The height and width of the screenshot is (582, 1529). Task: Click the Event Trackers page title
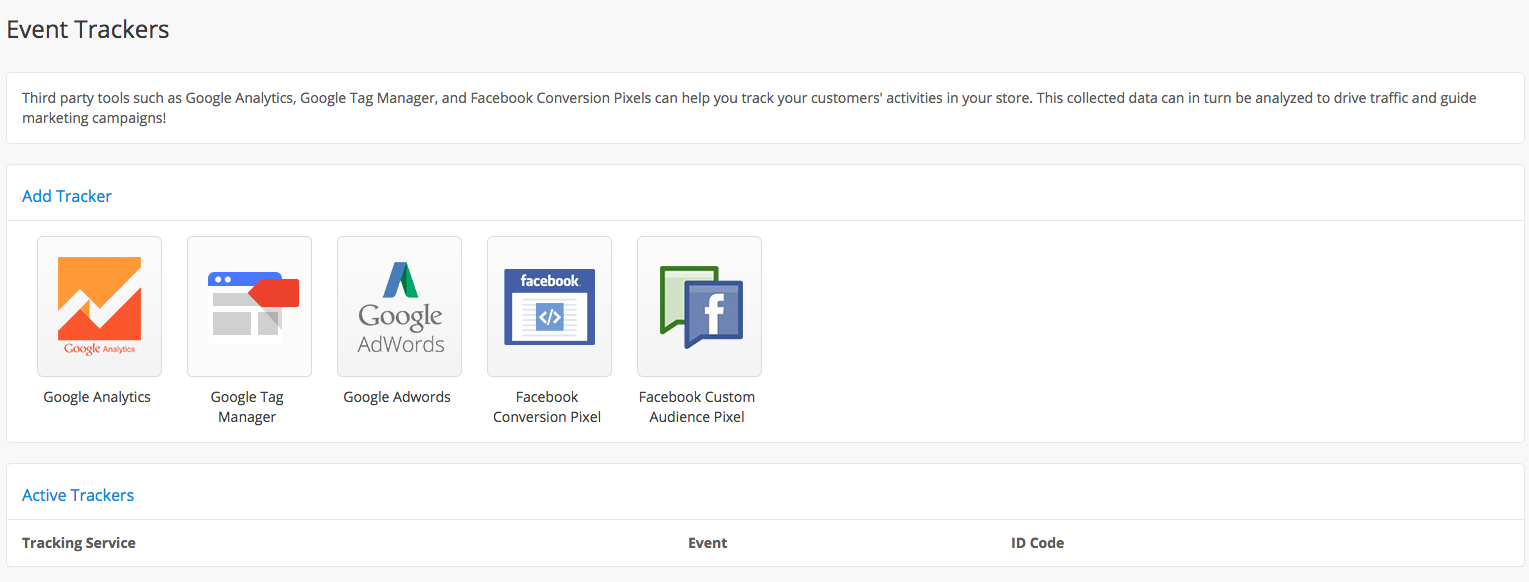click(x=88, y=30)
